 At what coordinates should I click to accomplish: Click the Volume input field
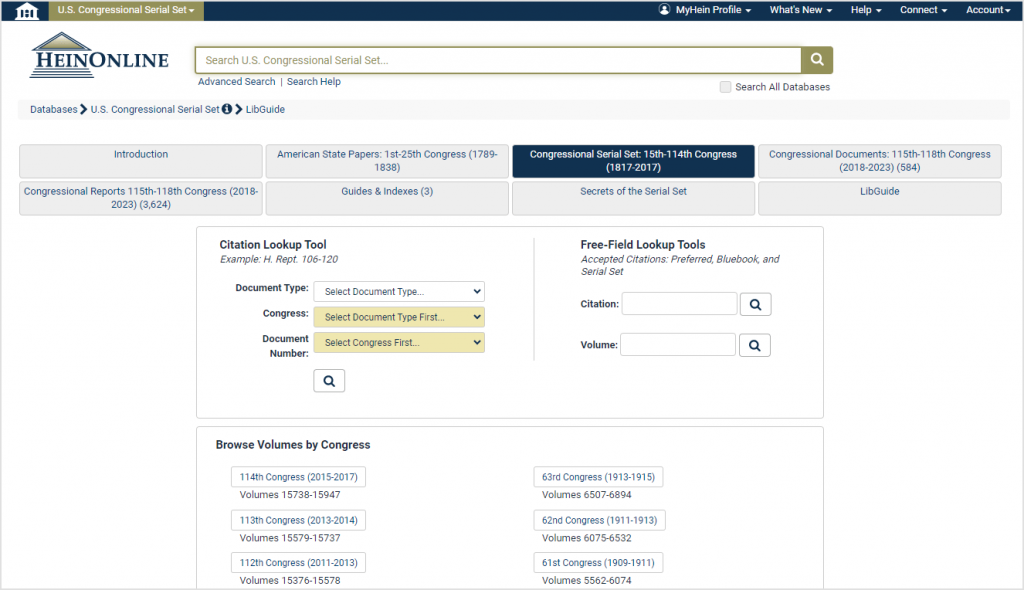678,345
